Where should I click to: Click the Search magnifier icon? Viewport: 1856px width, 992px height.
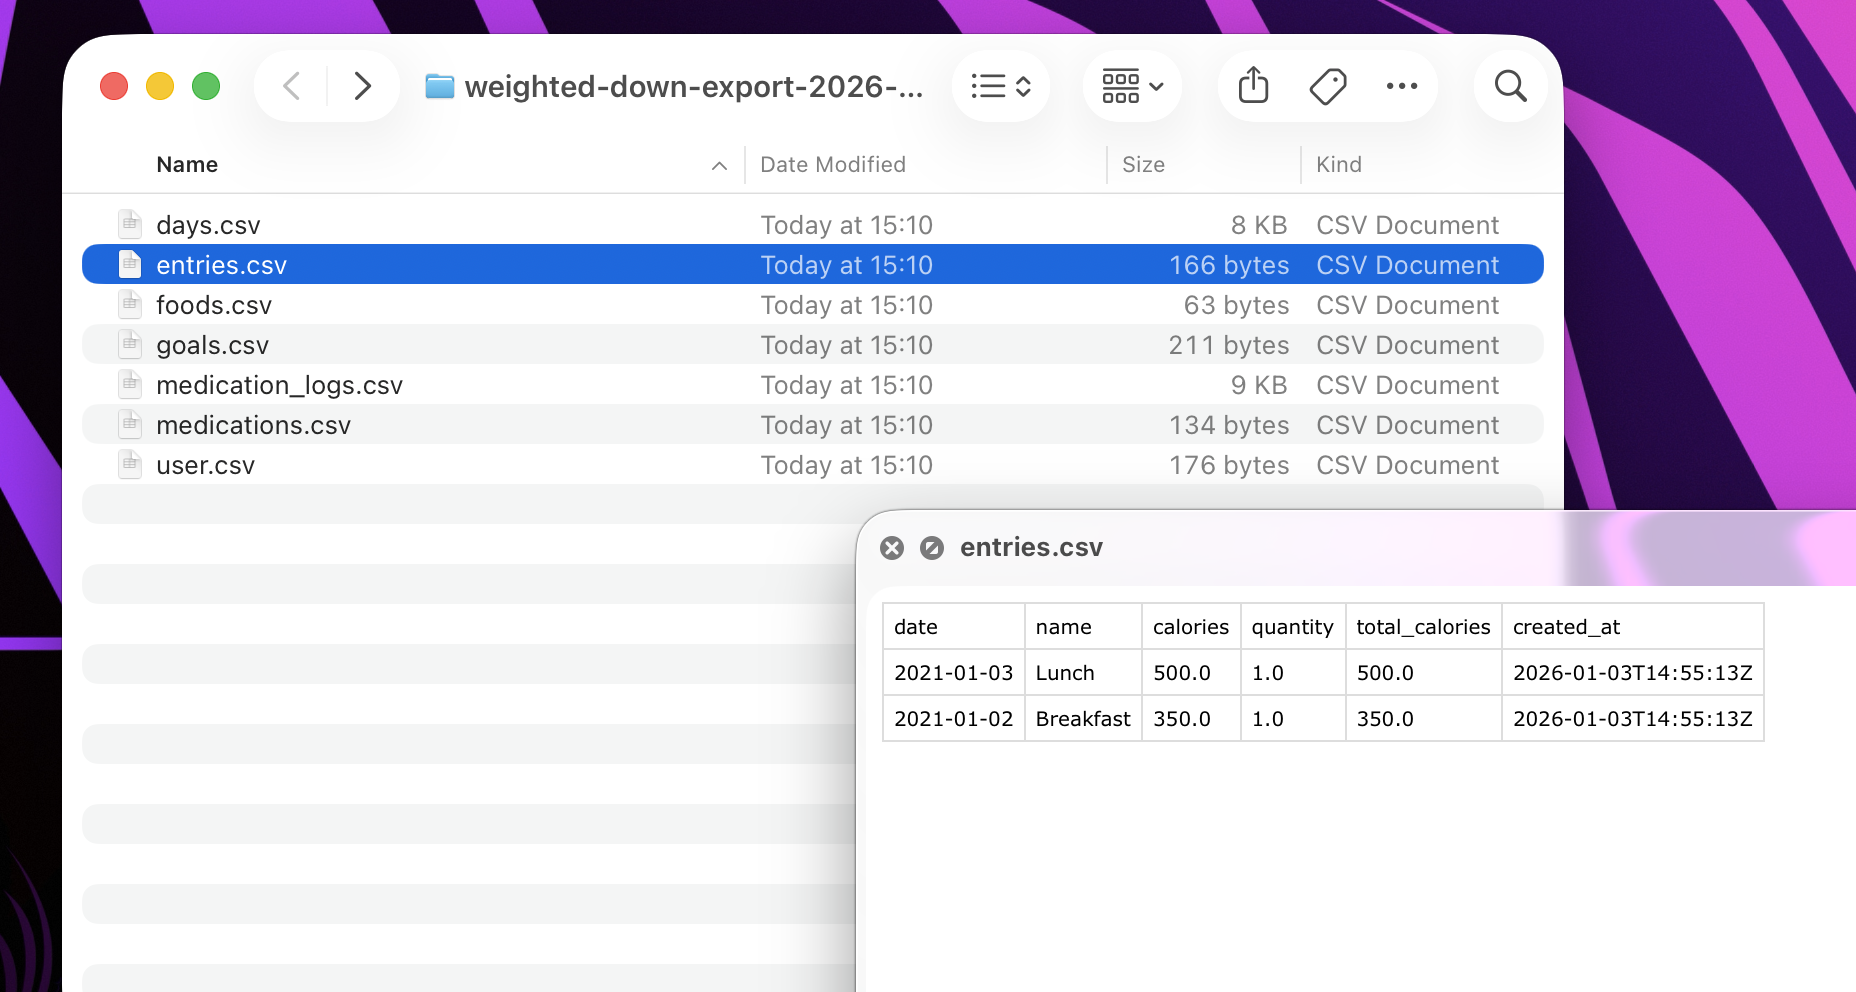1510,86
